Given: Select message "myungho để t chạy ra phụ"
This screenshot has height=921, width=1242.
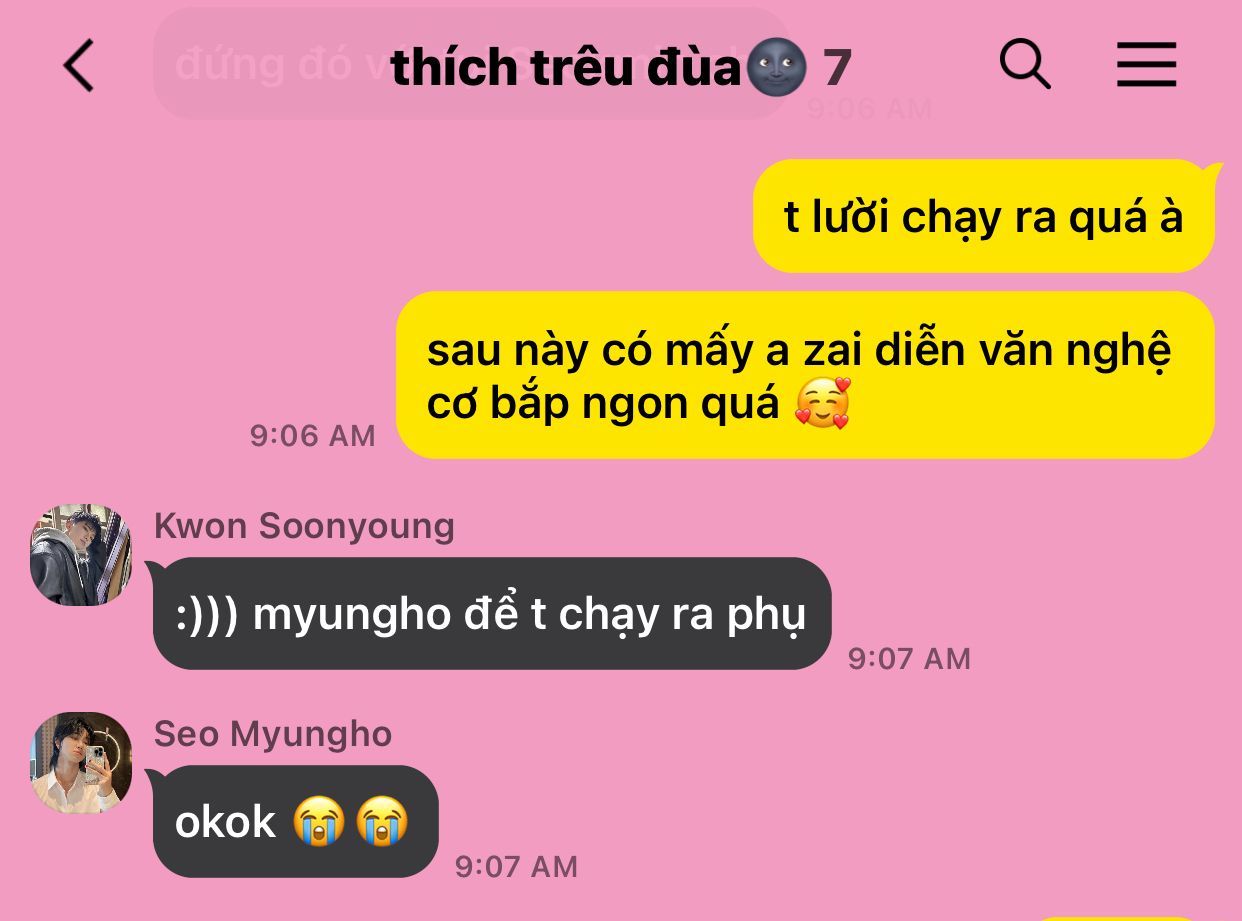Looking at the screenshot, I should point(492,613).
